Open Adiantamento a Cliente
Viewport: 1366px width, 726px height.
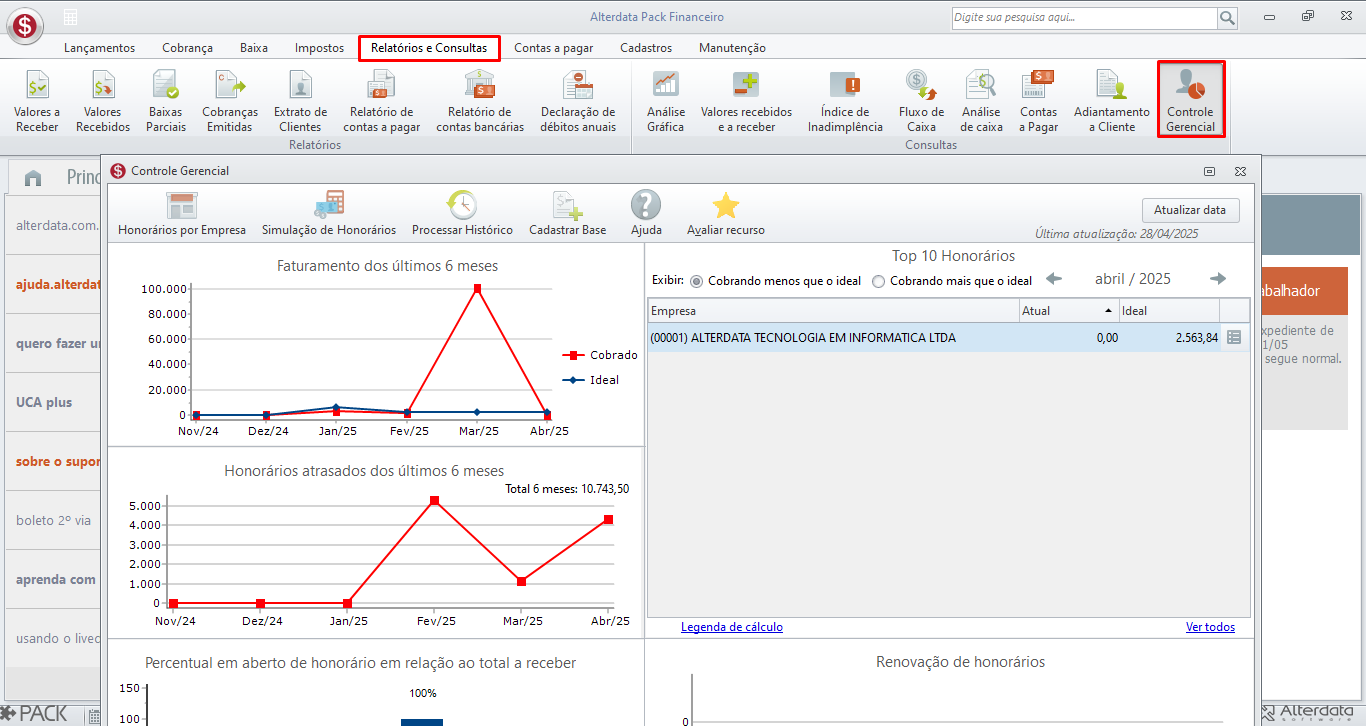[x=1112, y=101]
